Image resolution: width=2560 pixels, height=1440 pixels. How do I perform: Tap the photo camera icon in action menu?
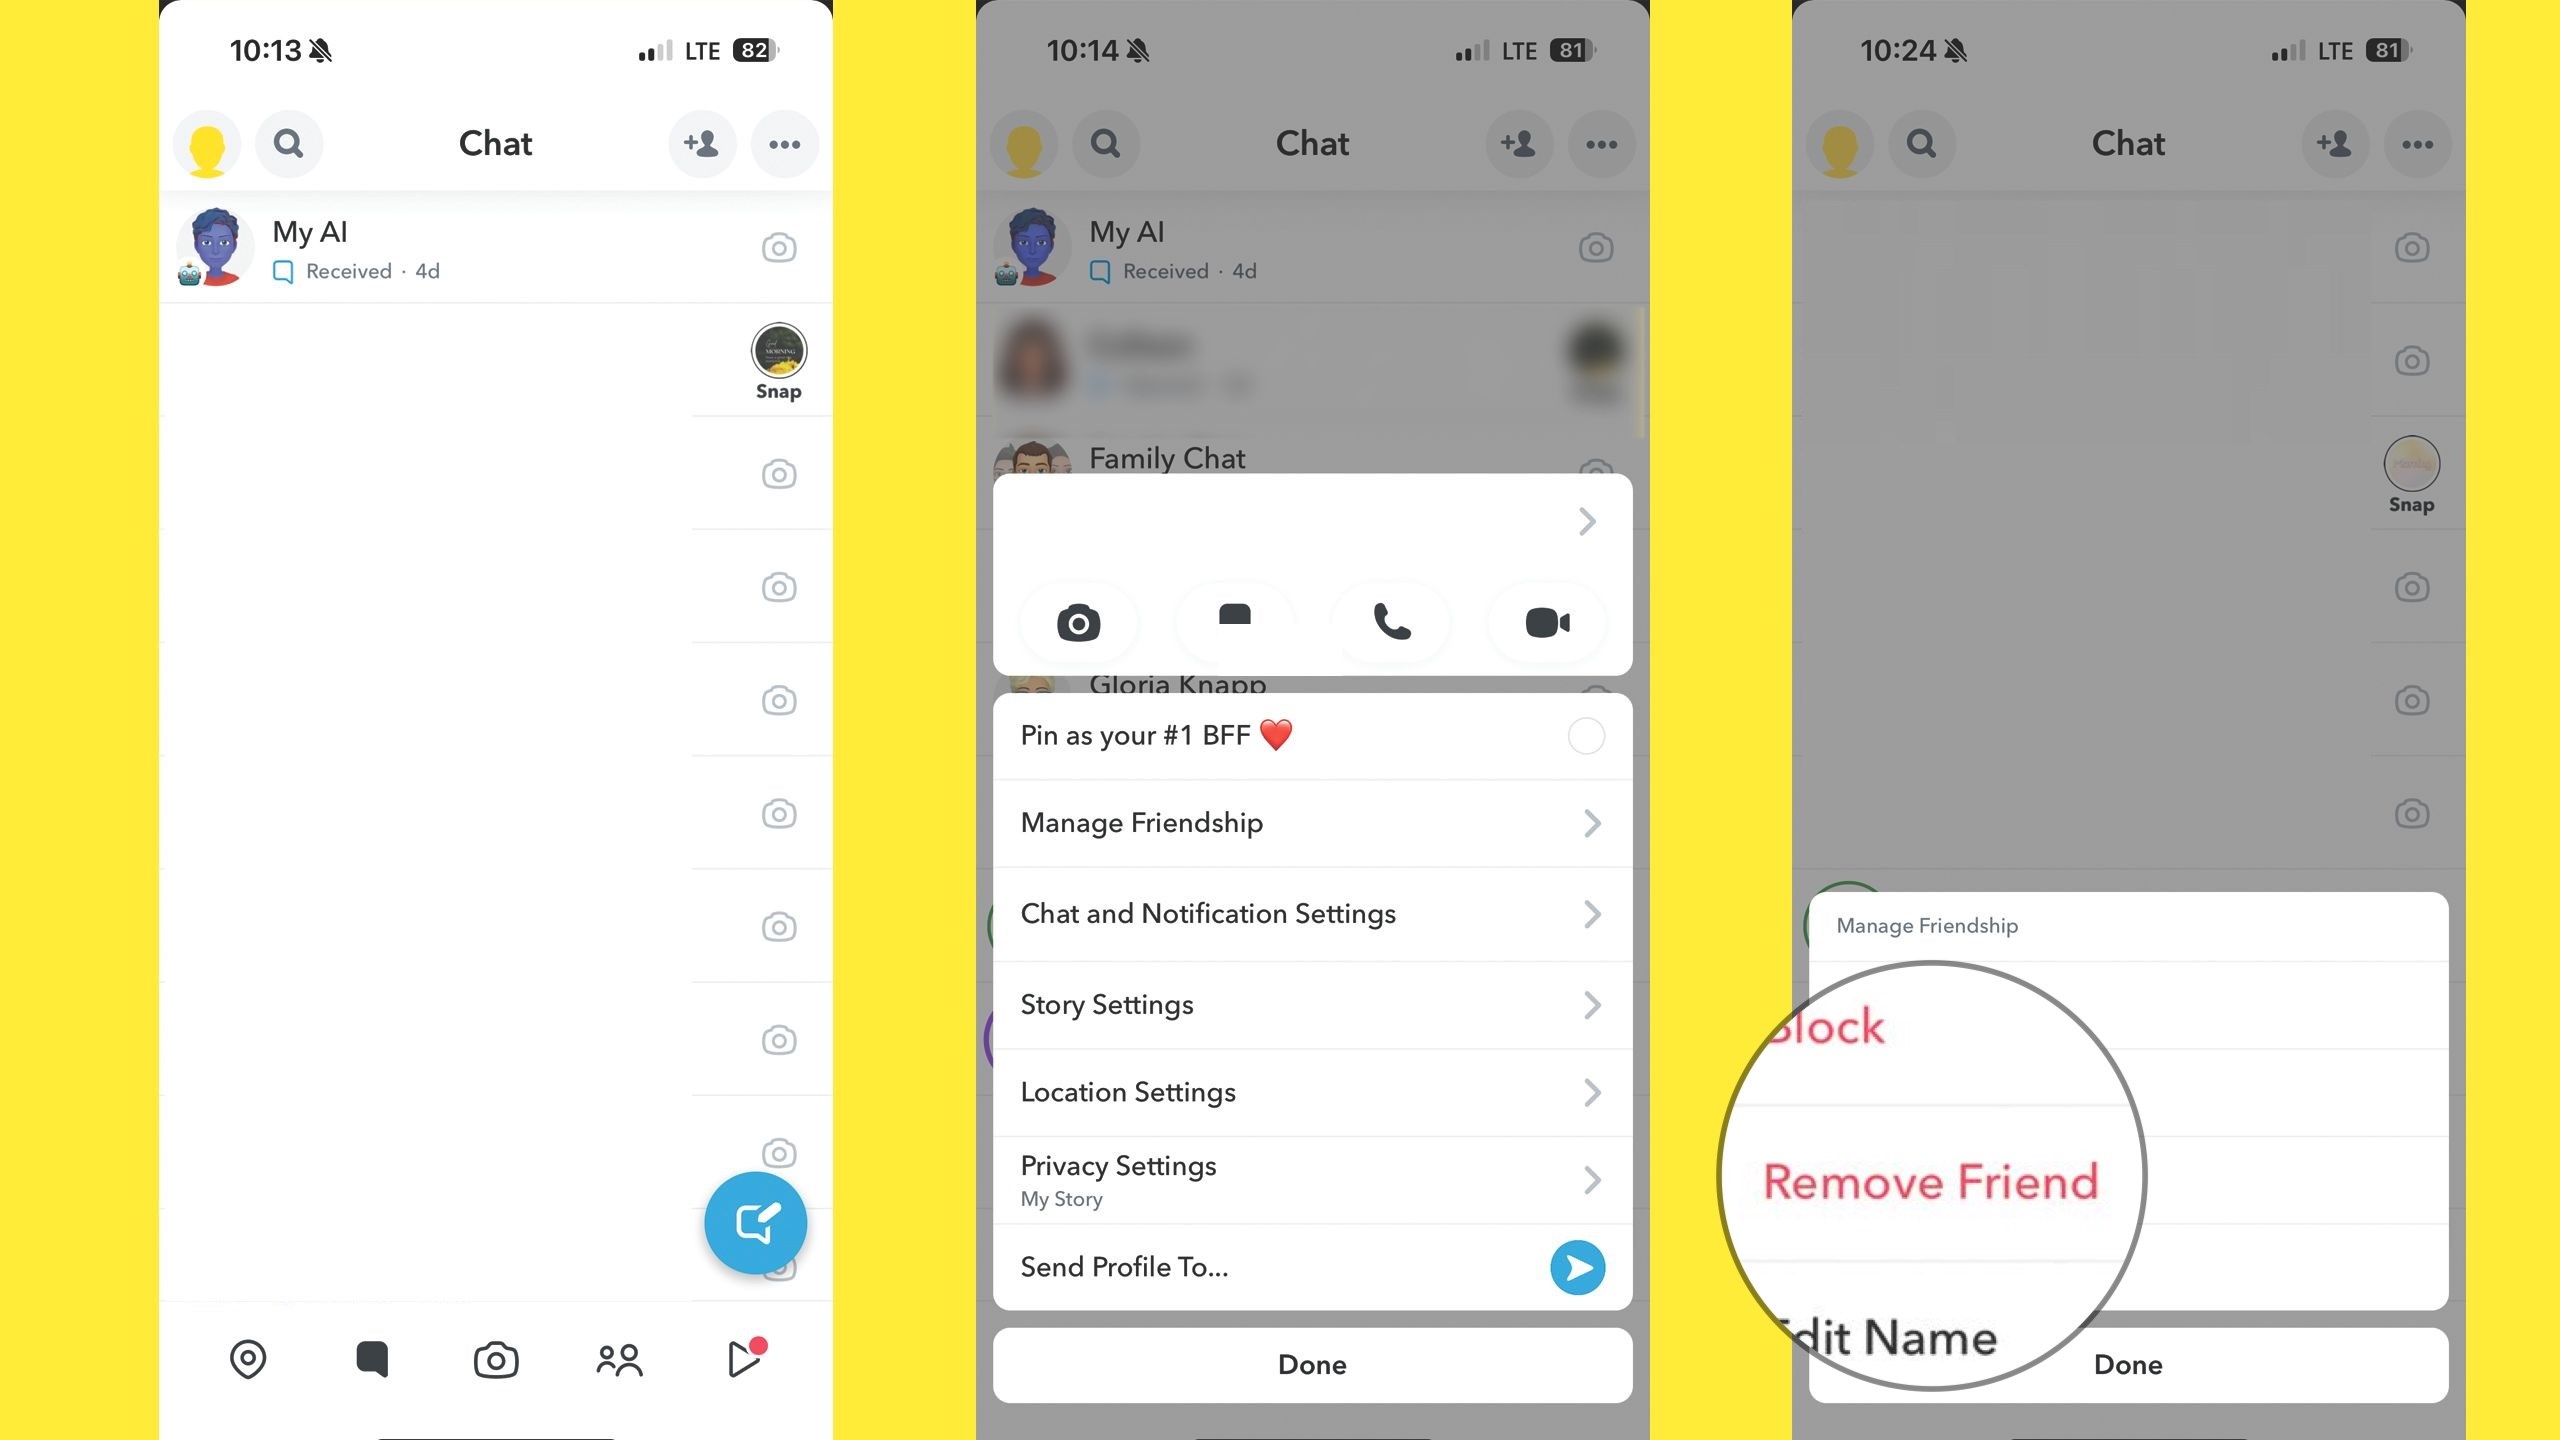1078,621
